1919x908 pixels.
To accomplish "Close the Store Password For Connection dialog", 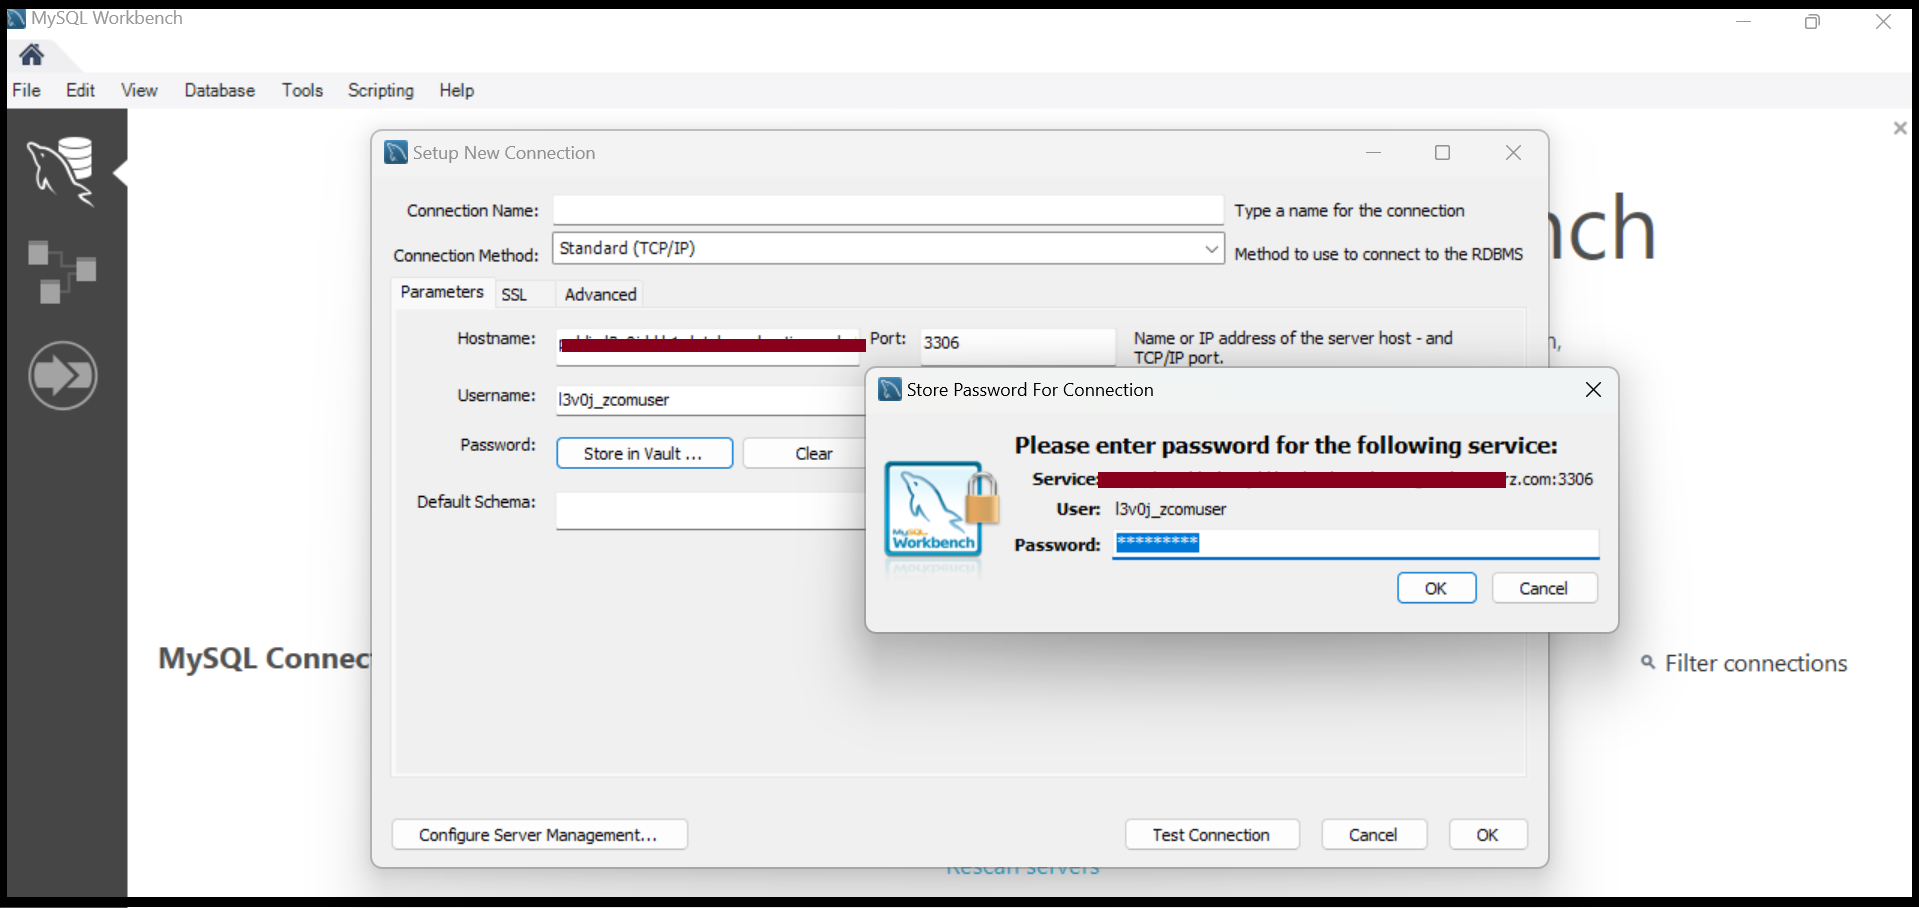I will (x=1593, y=389).
